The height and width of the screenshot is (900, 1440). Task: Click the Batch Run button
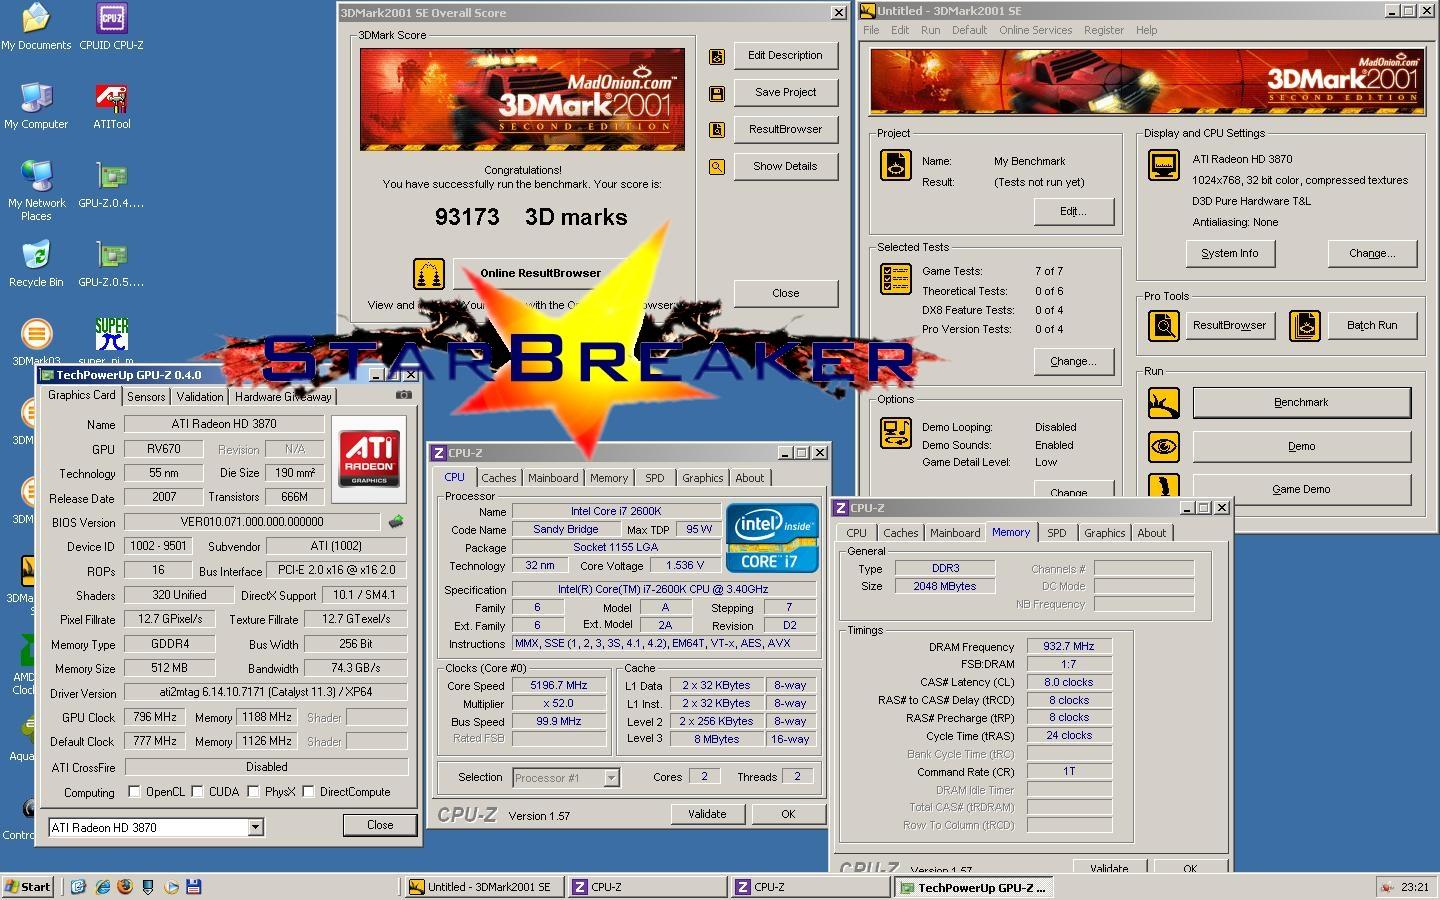[1372, 325]
